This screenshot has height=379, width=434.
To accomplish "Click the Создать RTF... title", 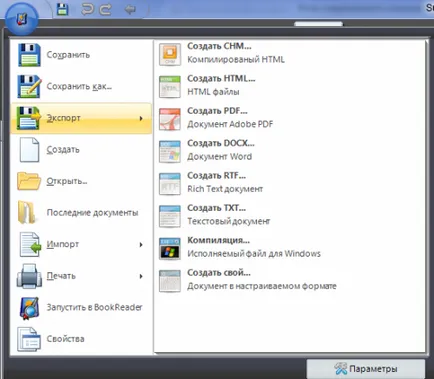I will point(216,175).
